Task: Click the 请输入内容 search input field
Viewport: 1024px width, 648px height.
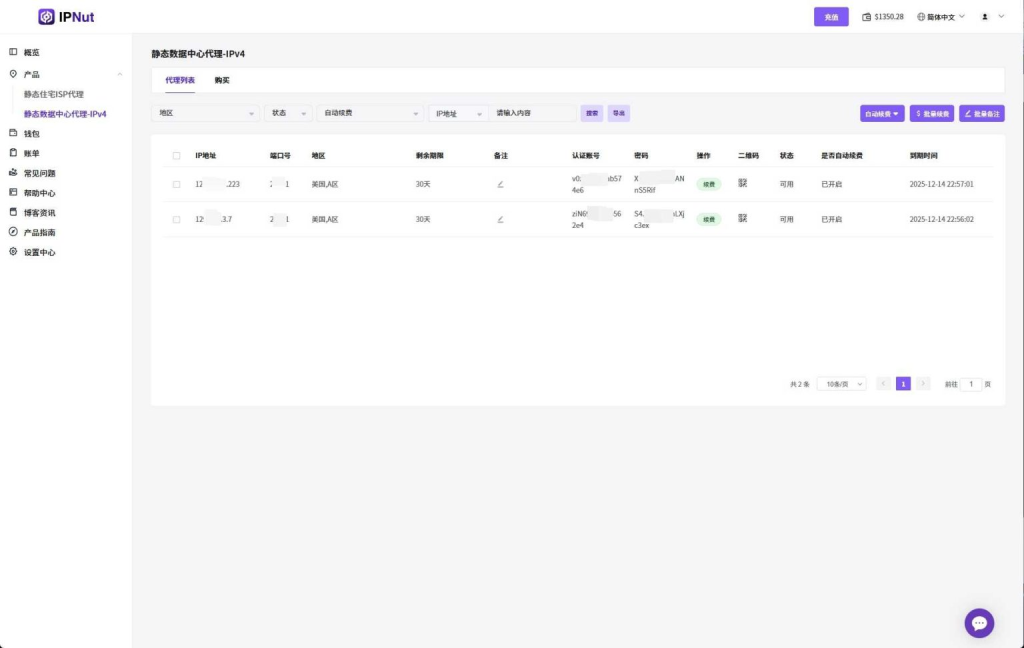Action: [533, 113]
